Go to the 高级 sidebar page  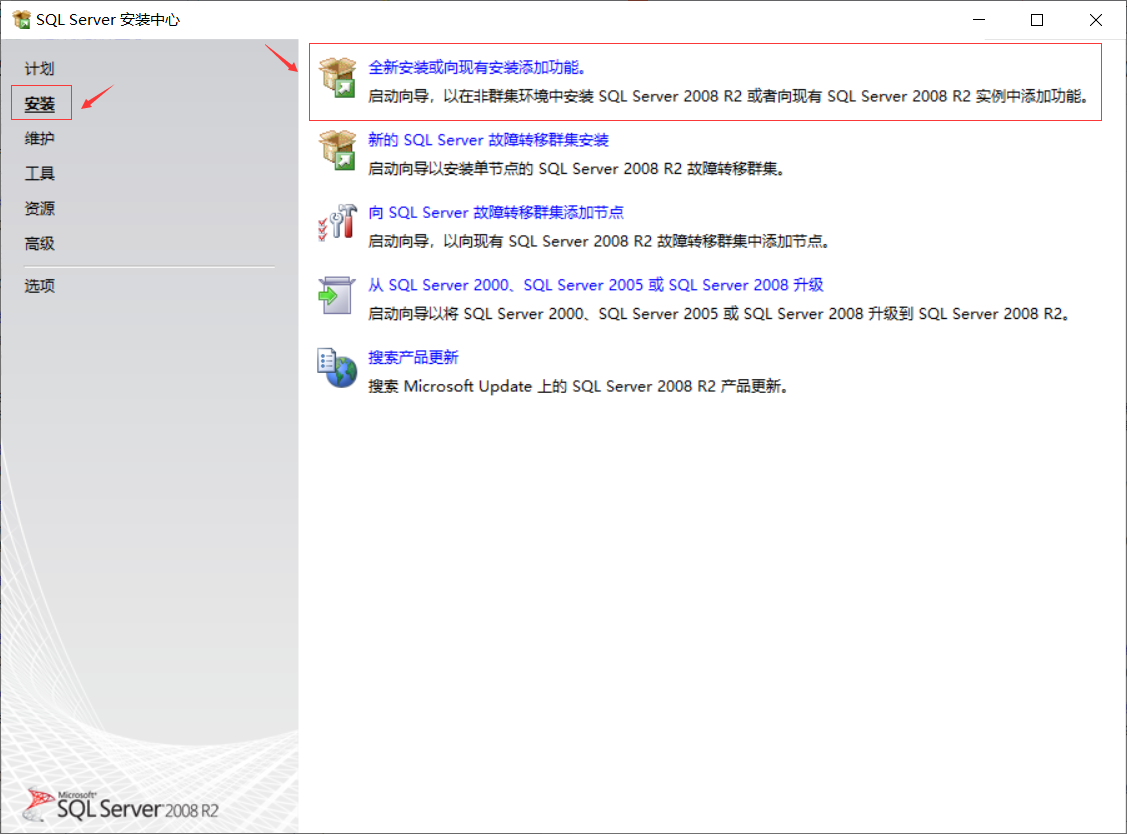point(40,244)
